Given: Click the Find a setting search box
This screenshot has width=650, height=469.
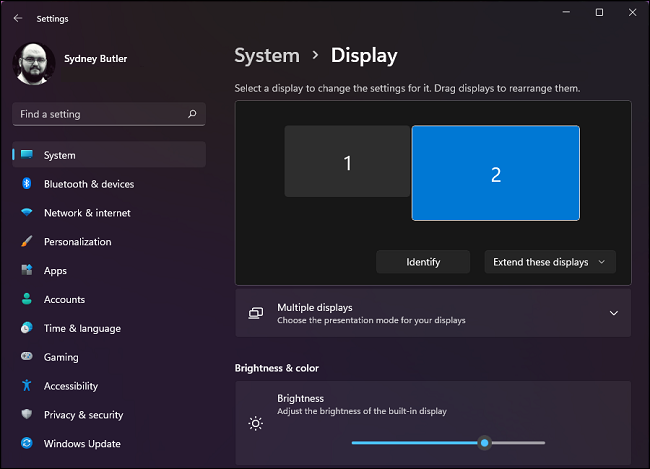Looking at the screenshot, I should coord(100,114).
